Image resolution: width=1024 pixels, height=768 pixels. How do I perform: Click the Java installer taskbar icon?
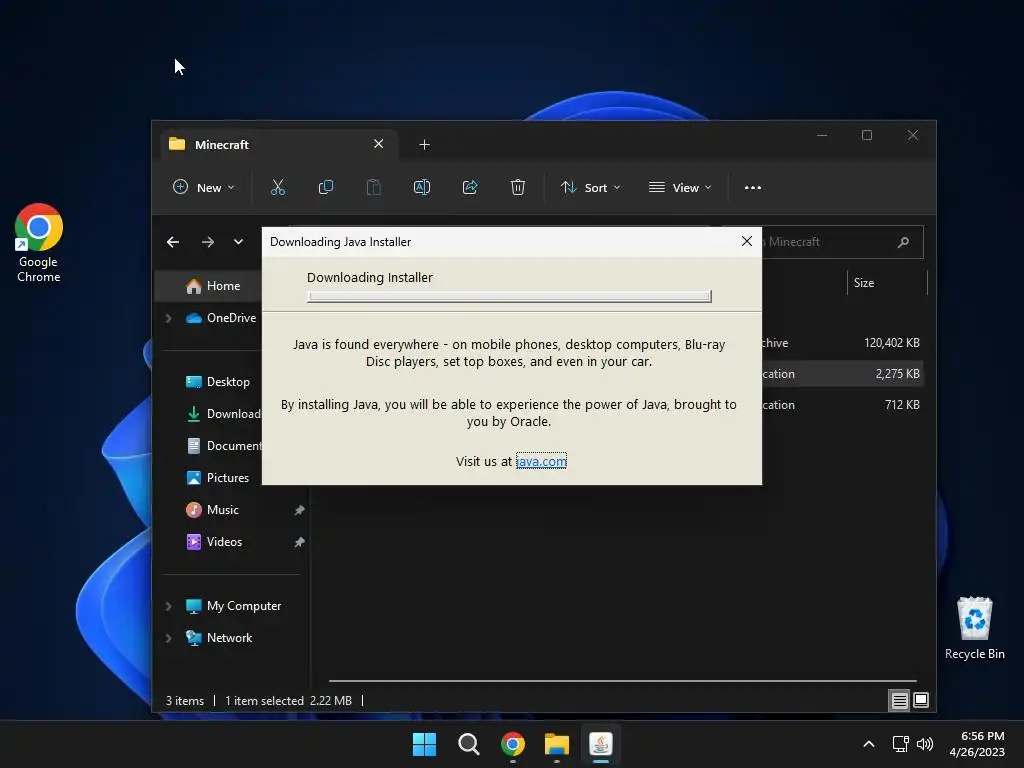pos(601,744)
